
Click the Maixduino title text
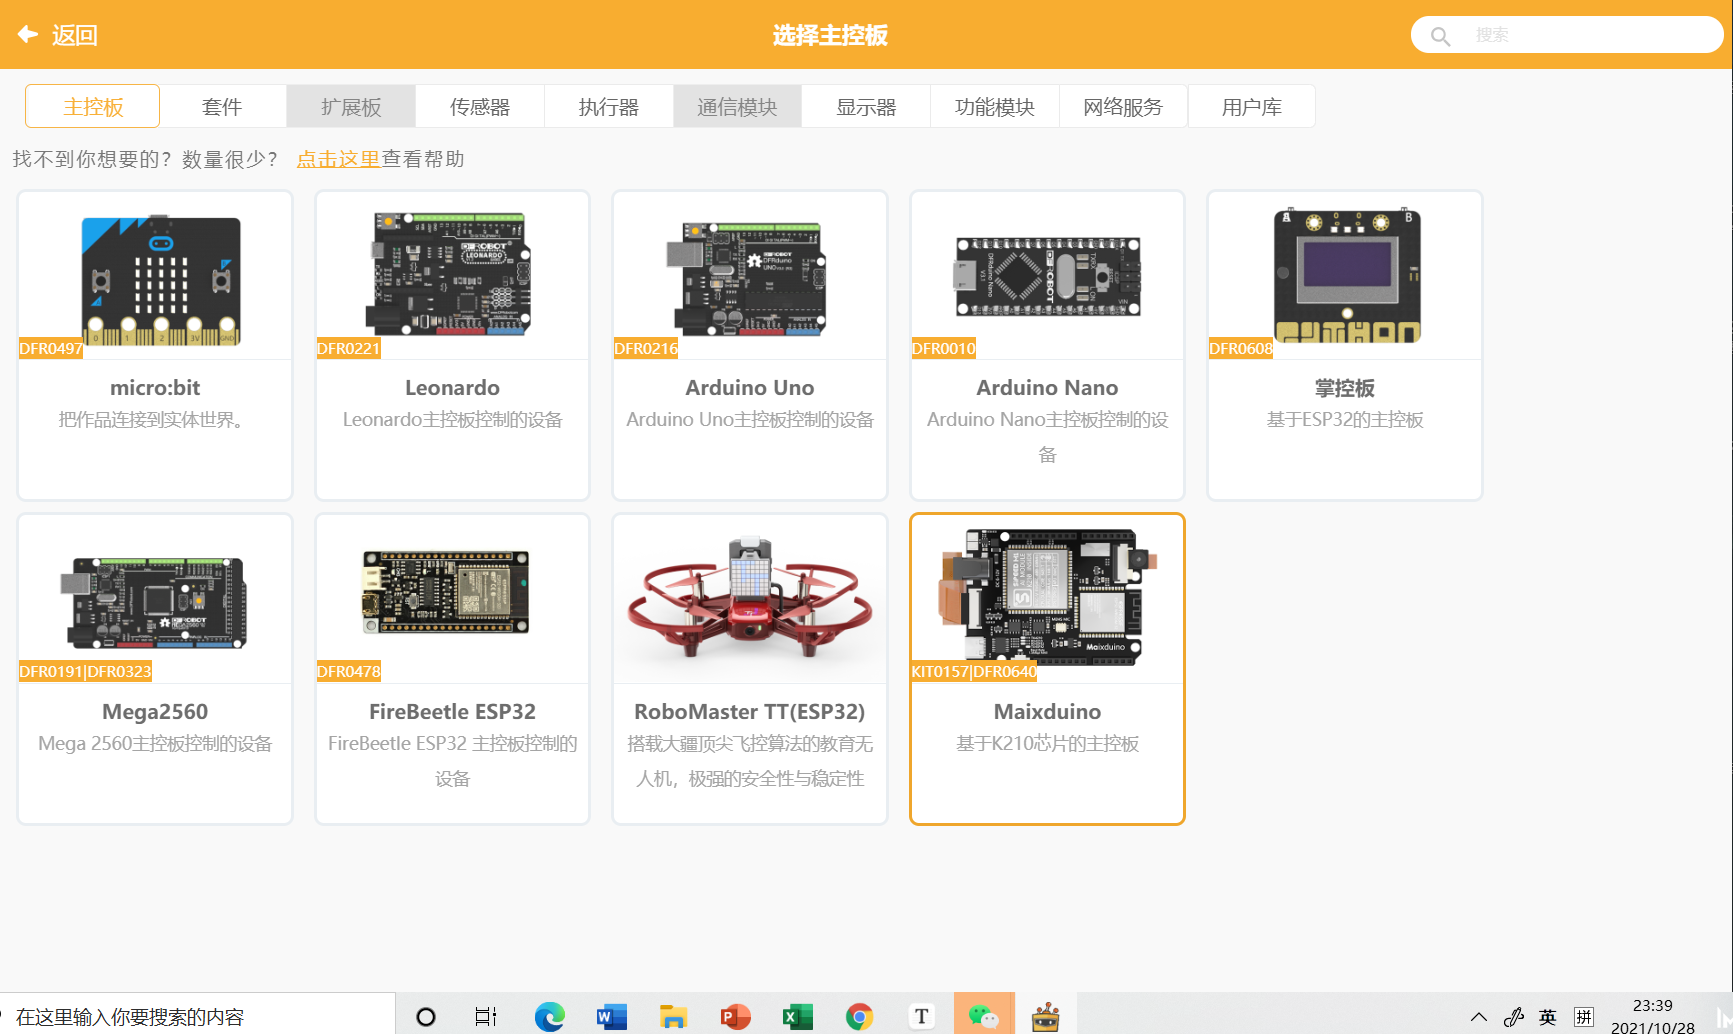coord(1047,712)
